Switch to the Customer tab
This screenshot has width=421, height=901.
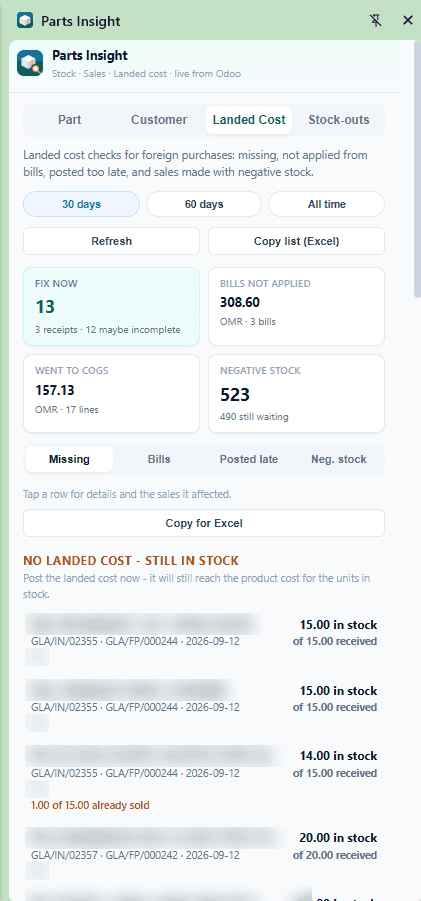point(159,120)
